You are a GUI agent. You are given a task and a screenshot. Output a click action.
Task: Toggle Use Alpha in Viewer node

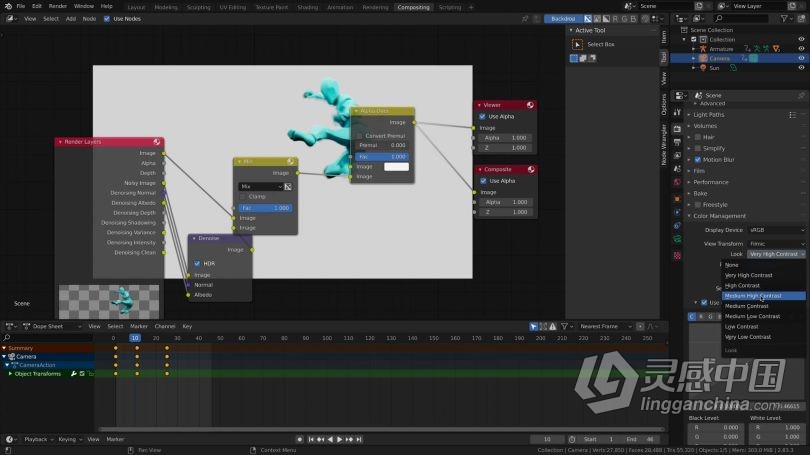[x=482, y=117]
